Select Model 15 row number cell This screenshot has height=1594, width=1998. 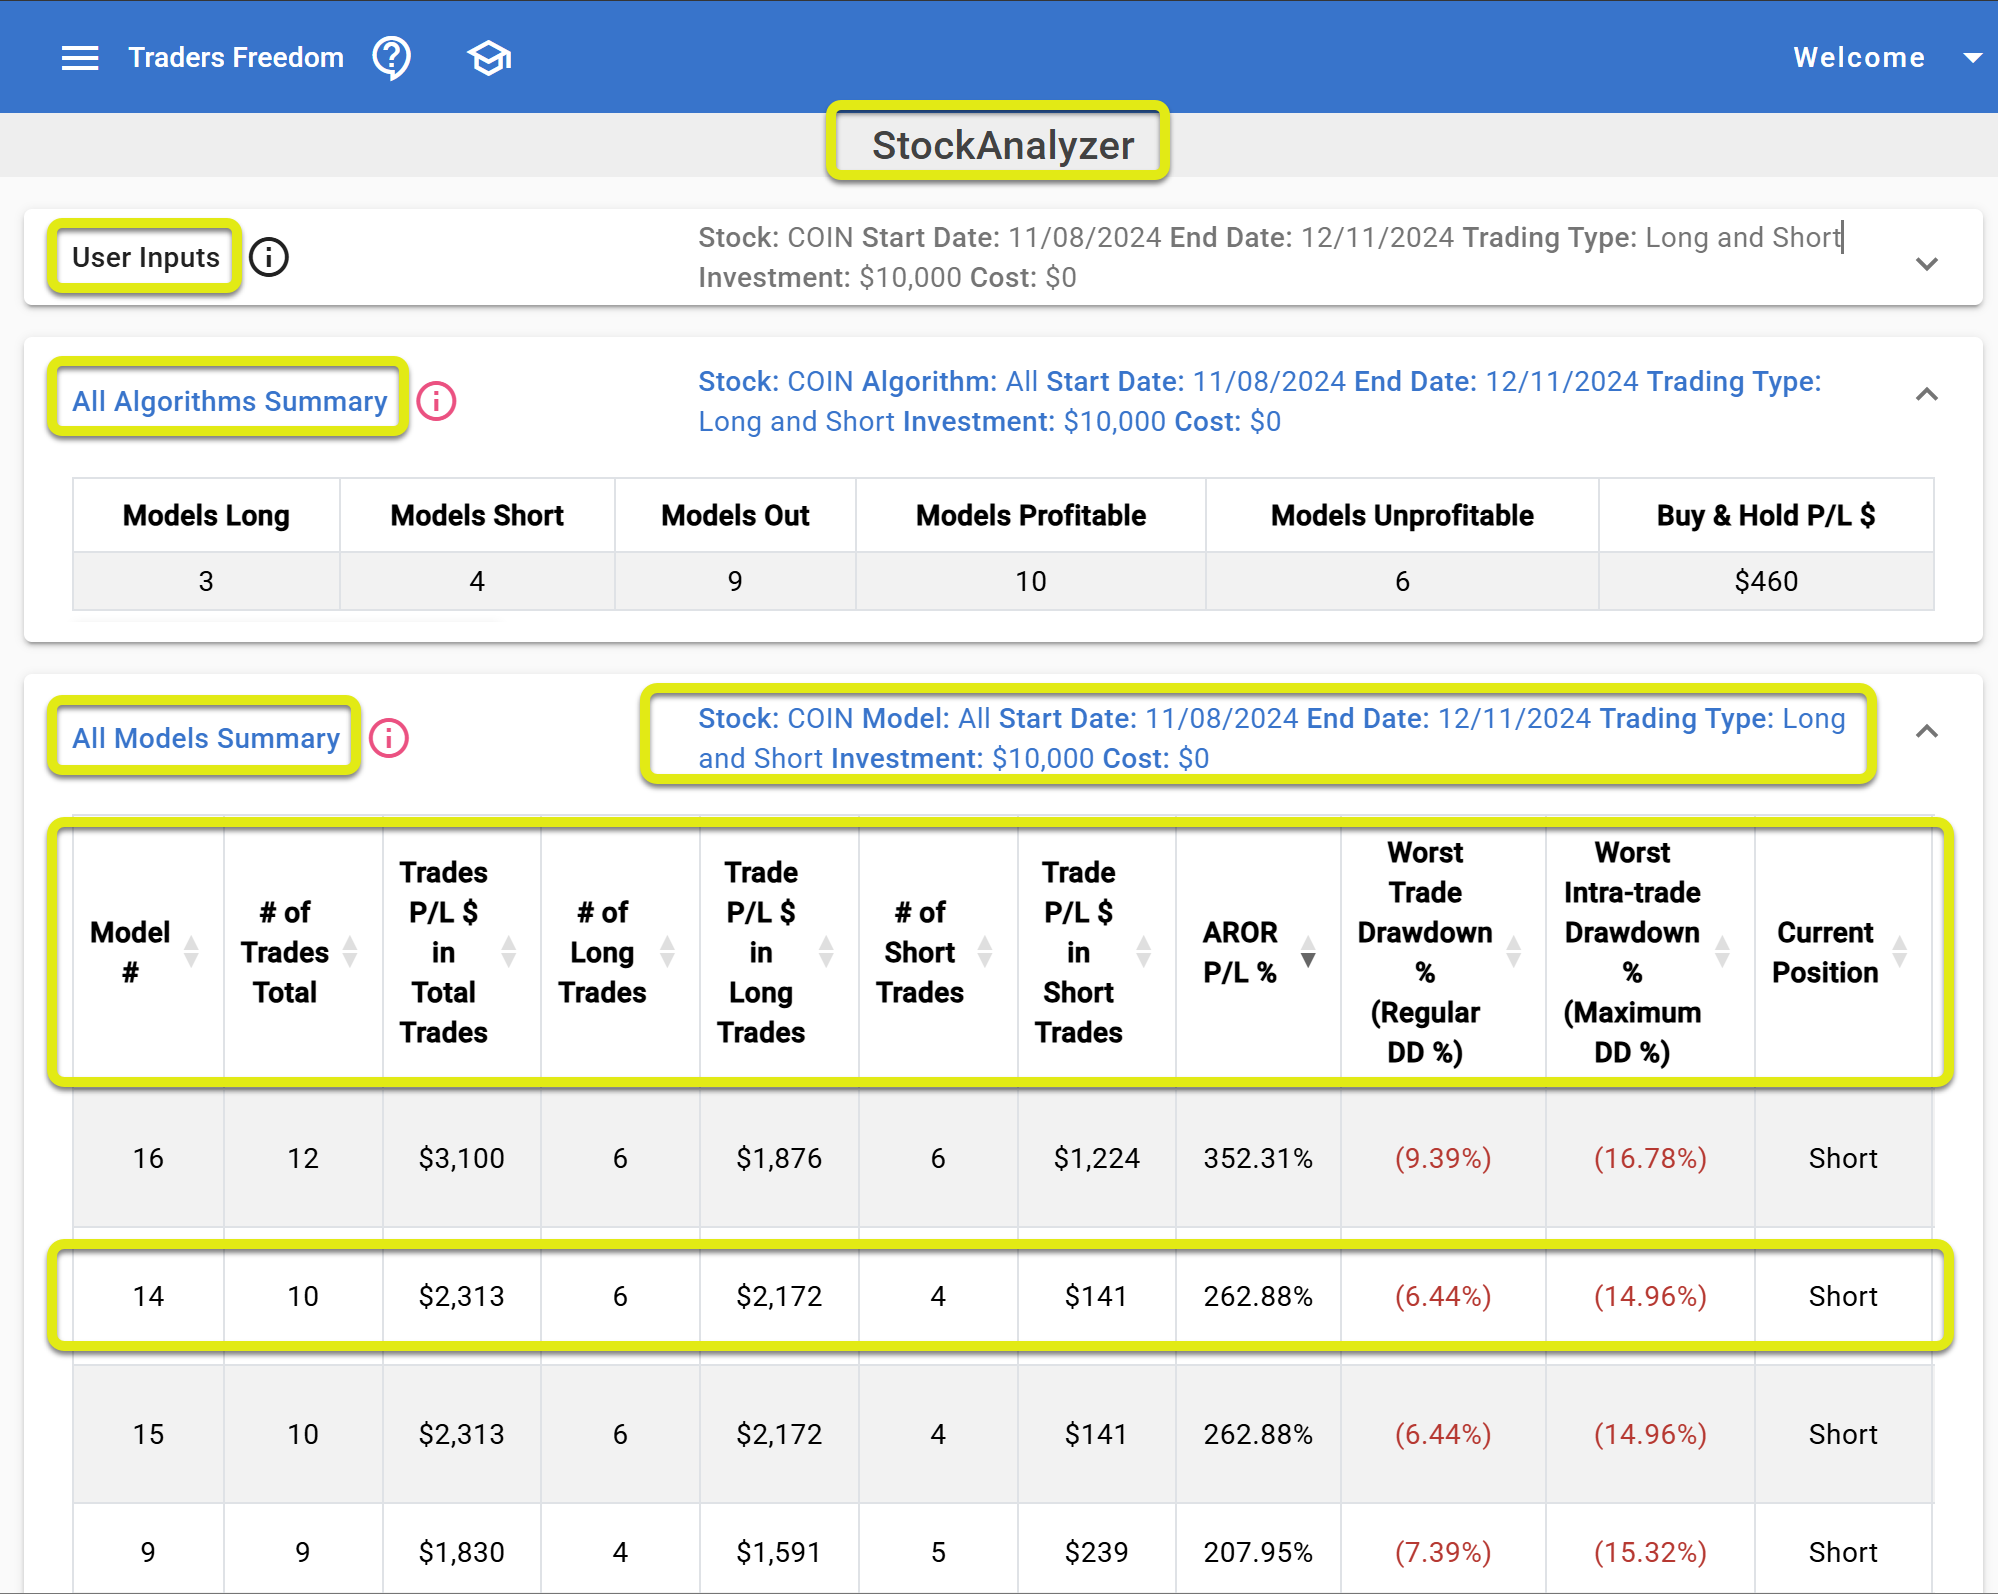pos(148,1434)
